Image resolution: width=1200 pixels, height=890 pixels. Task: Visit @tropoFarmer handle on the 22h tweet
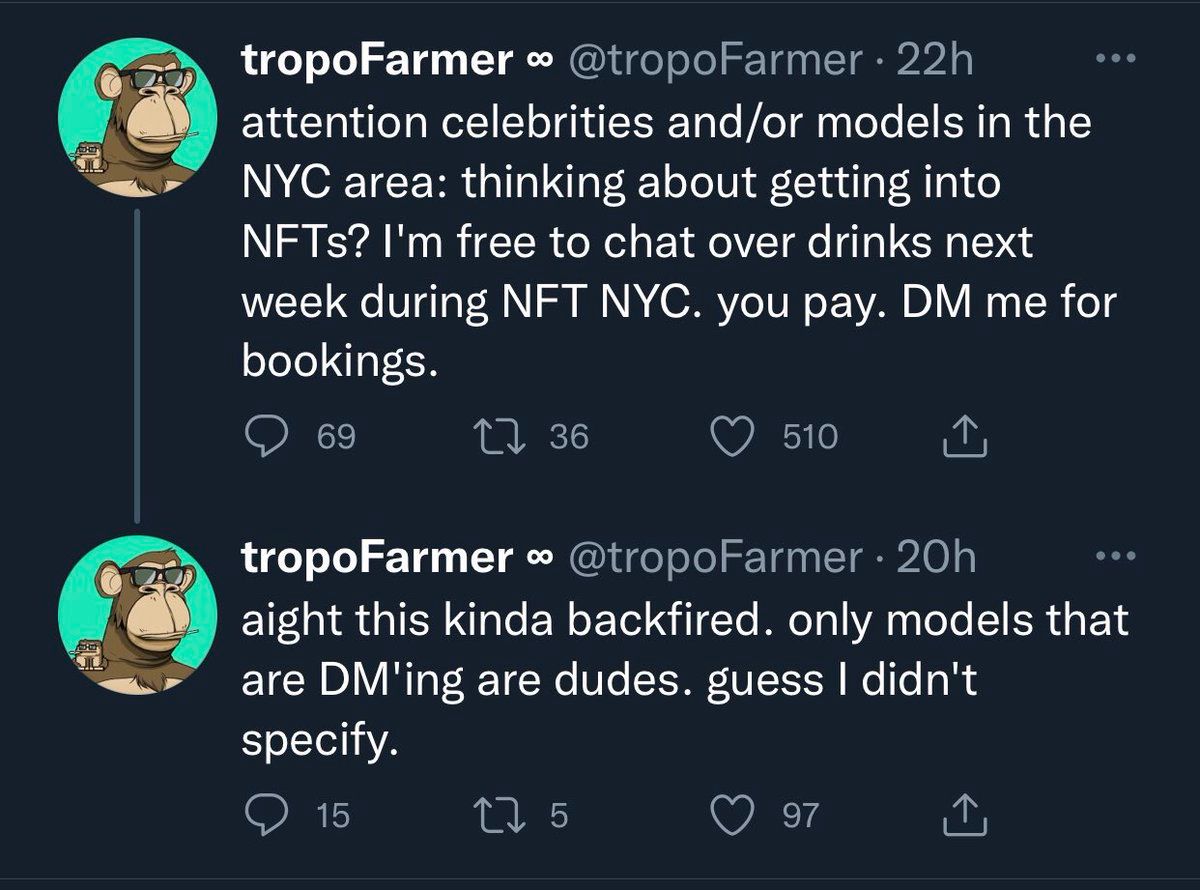click(714, 61)
